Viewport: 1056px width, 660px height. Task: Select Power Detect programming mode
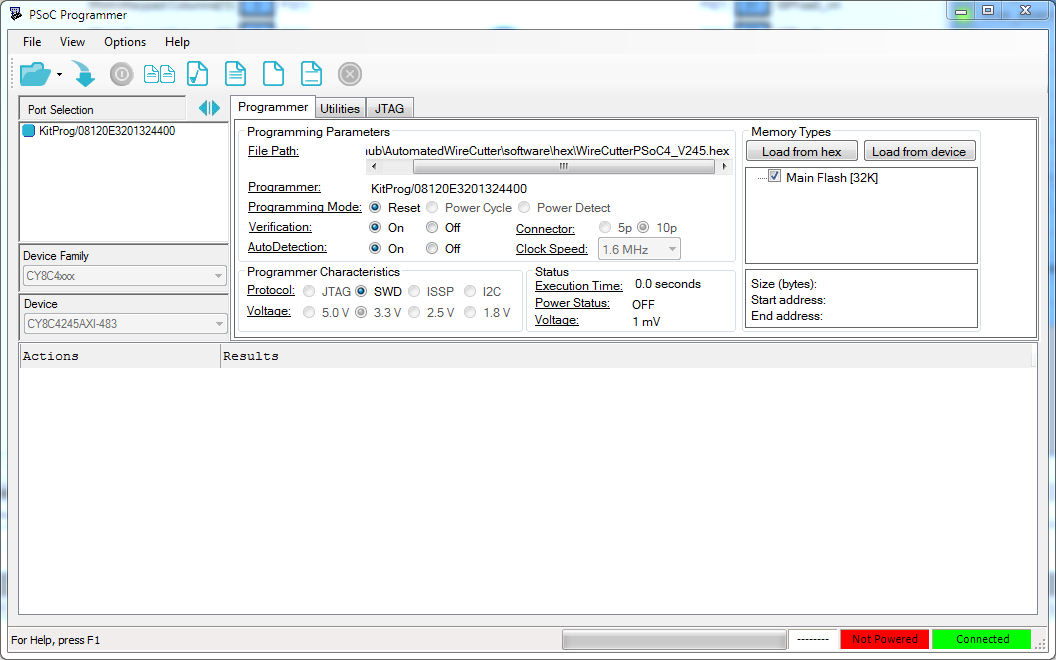pos(524,207)
